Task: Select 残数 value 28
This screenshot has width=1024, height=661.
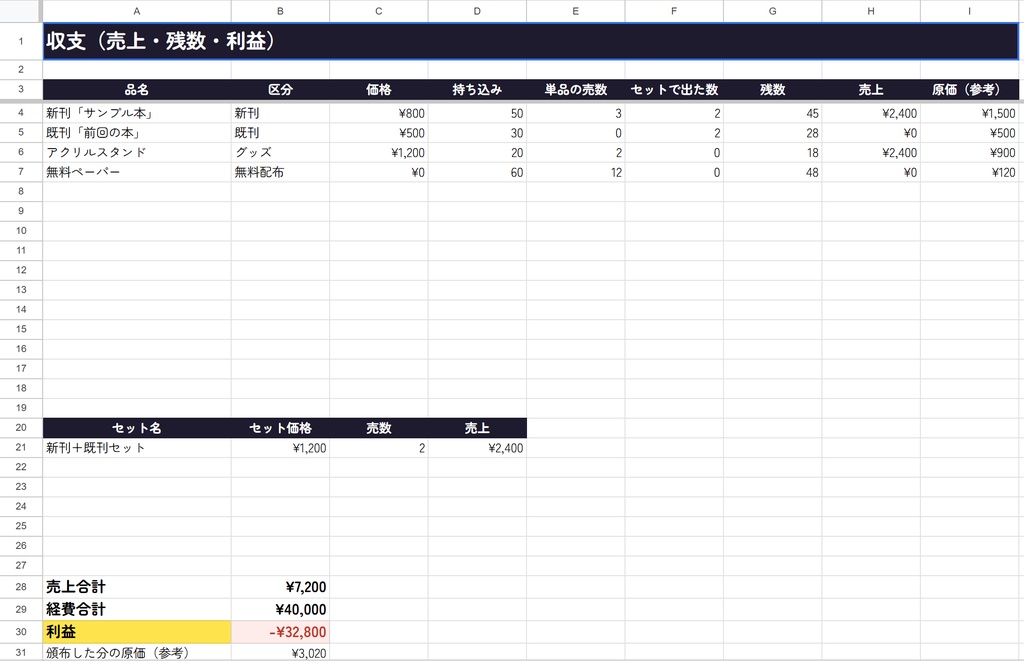Action: [773, 133]
